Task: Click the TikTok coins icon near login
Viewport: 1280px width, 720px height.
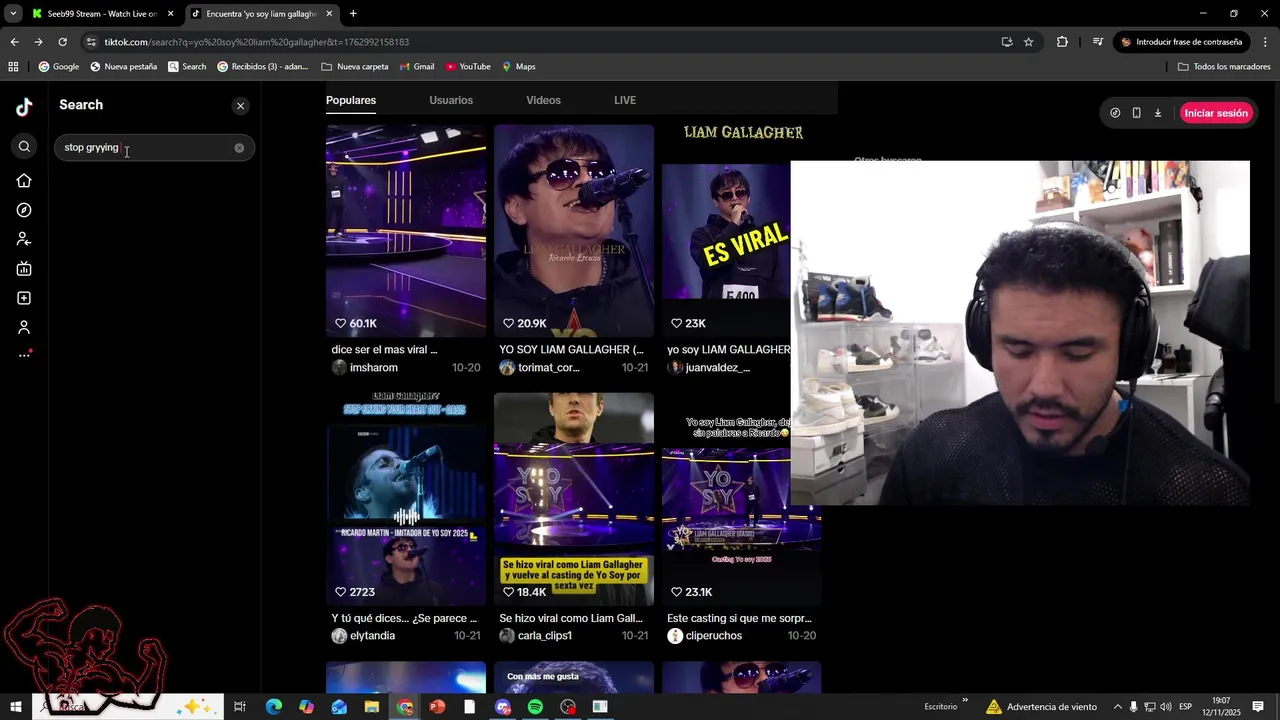Action: tap(1115, 113)
